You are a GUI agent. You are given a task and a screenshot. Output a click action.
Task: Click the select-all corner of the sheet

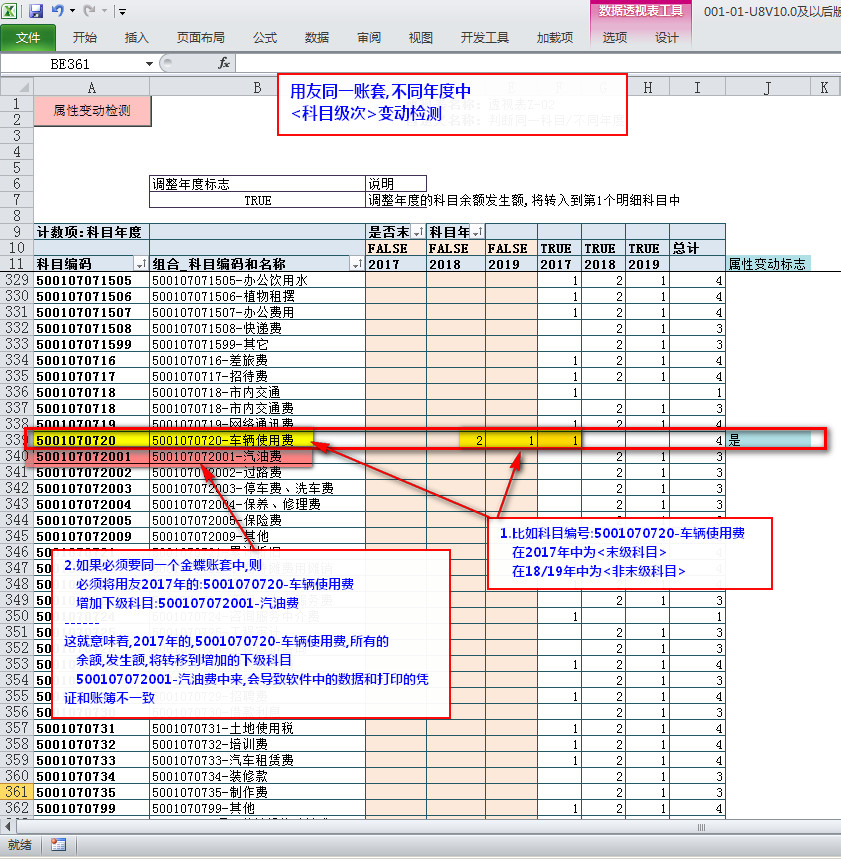[16, 88]
